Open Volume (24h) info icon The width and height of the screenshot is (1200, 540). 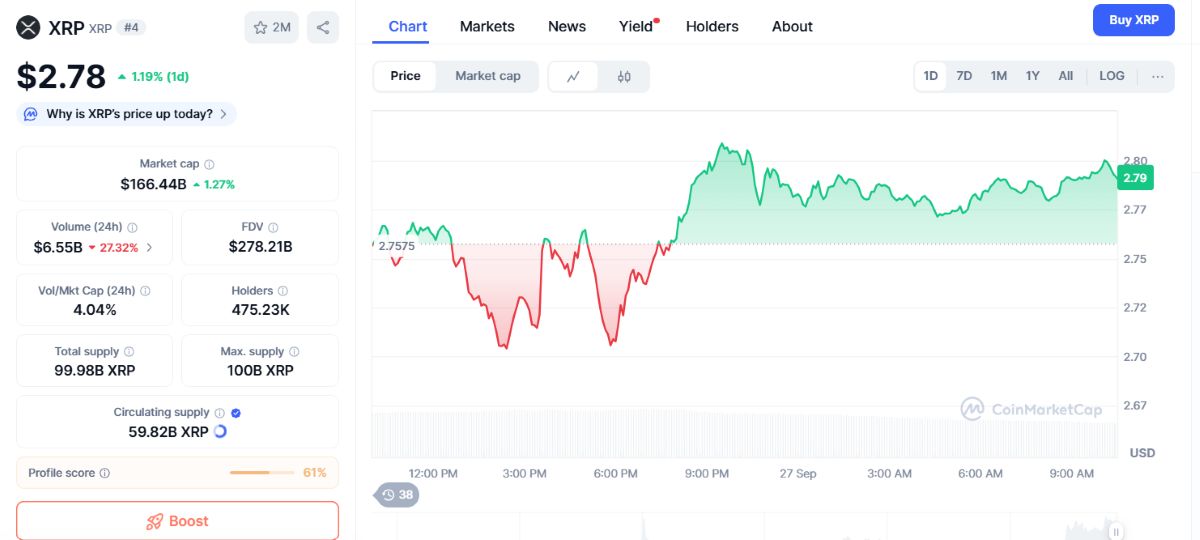132,228
